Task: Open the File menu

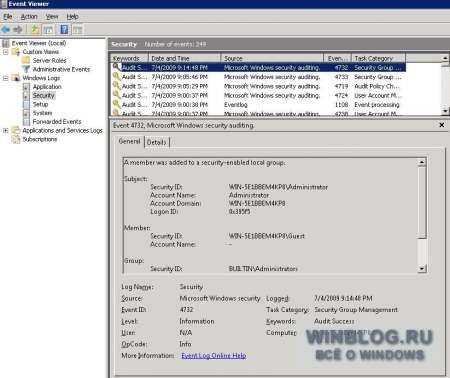Action: click(x=7, y=17)
